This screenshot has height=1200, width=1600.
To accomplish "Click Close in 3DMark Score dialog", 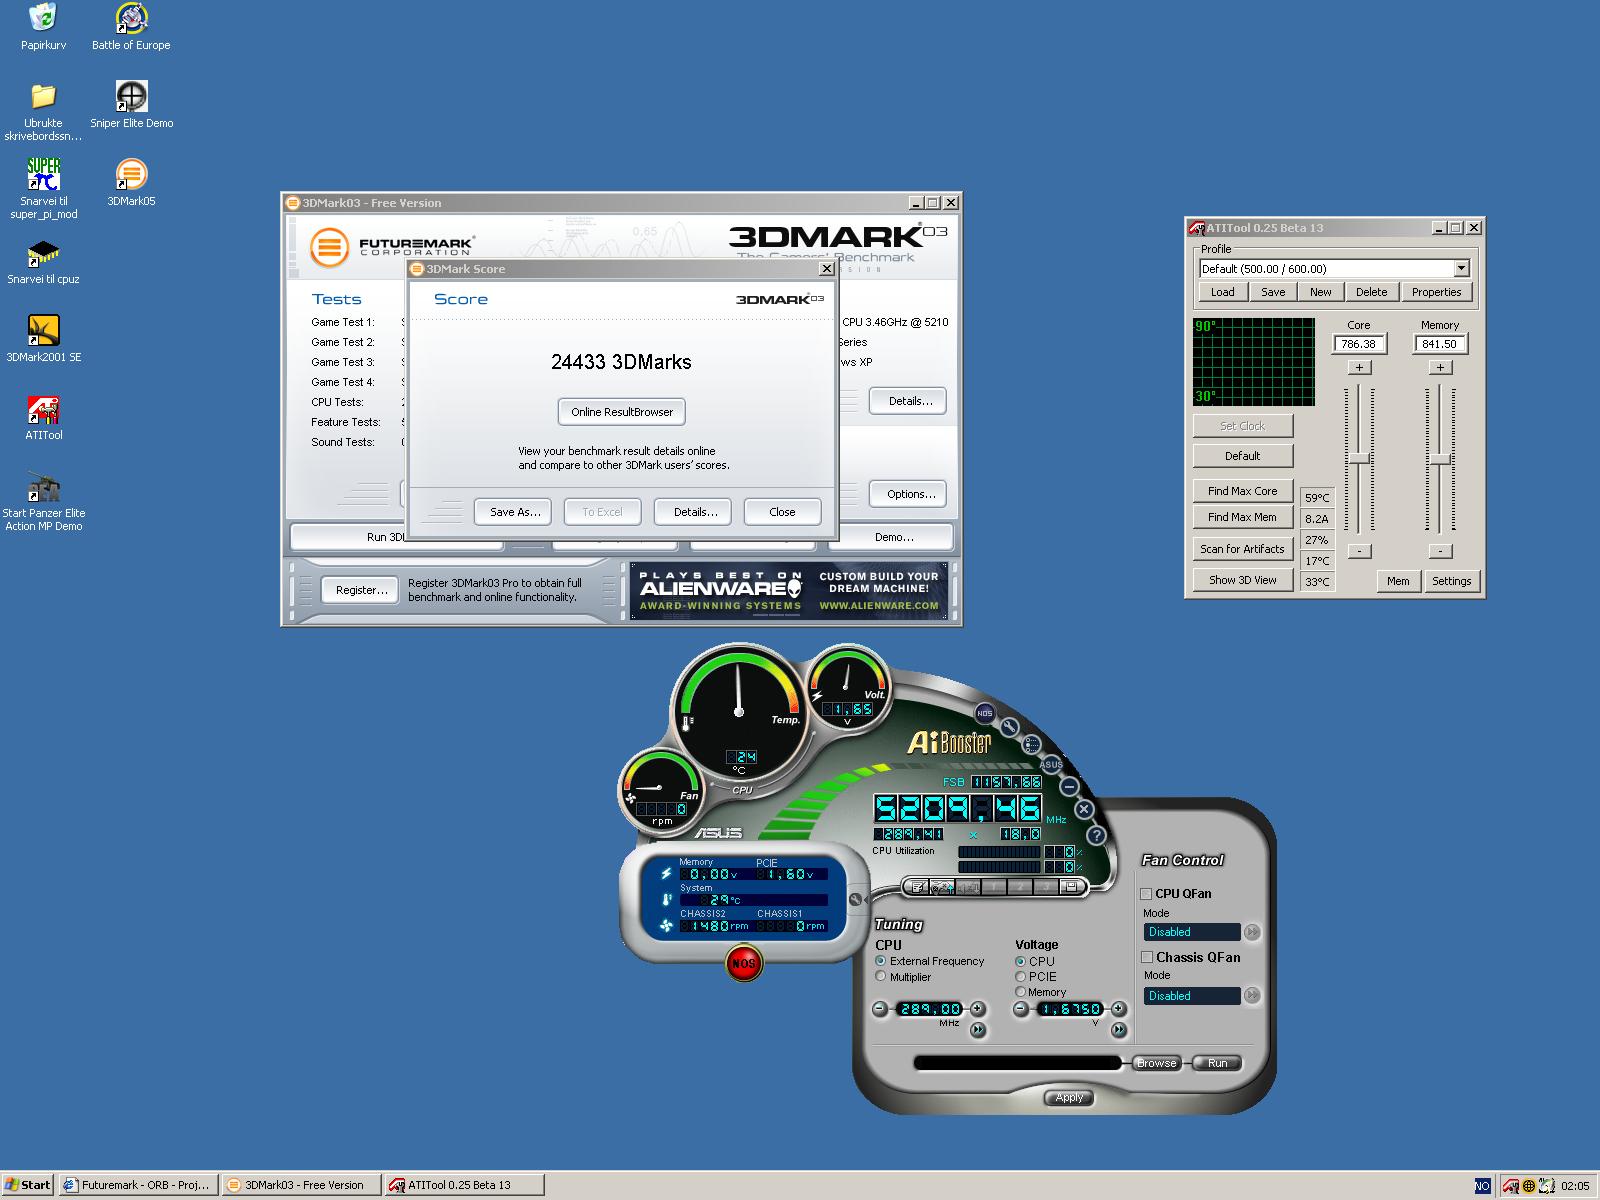I will coord(782,512).
